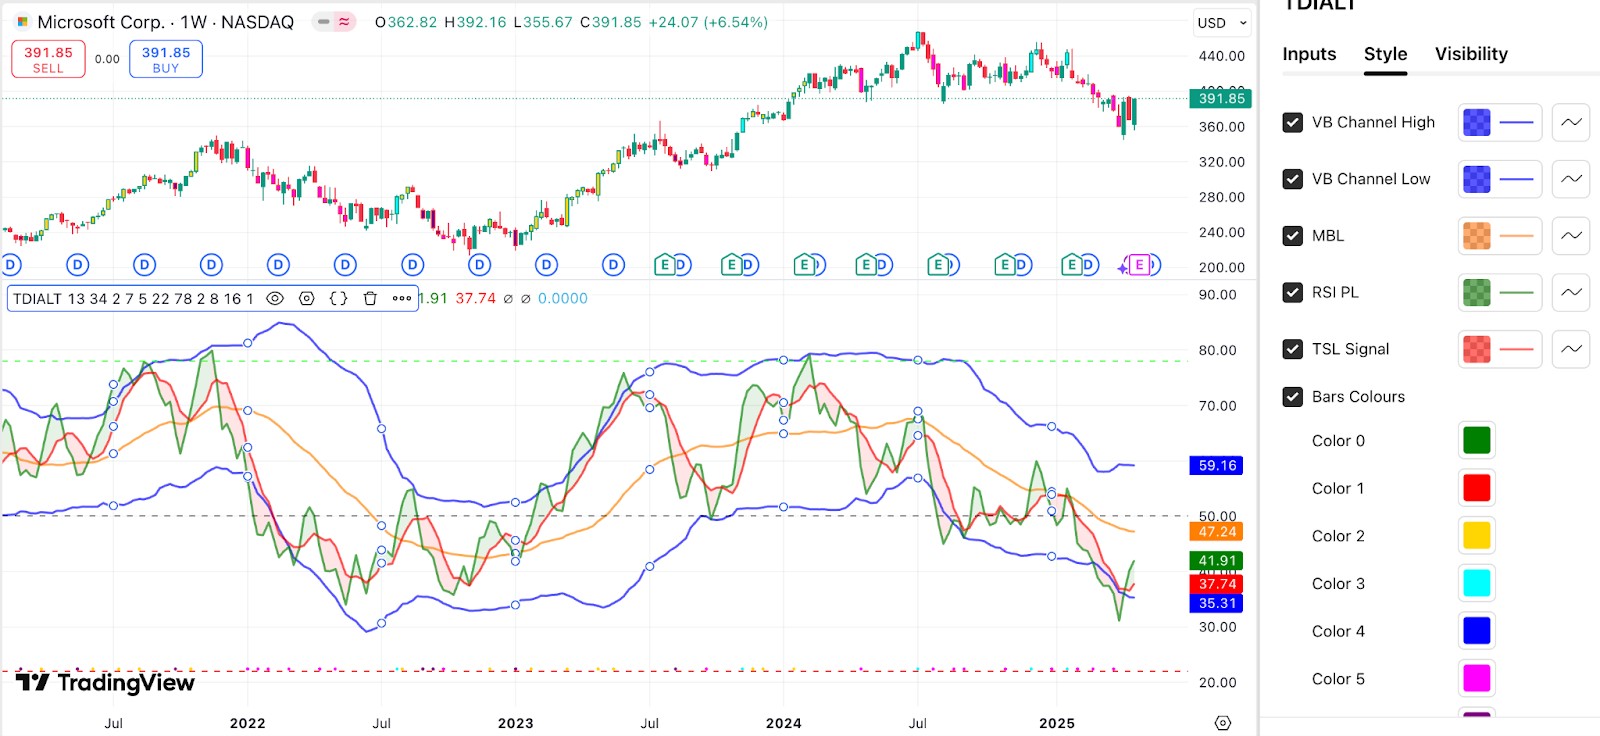Click the 391.85 current price label
This screenshot has height=736, width=1600.
[1221, 98]
